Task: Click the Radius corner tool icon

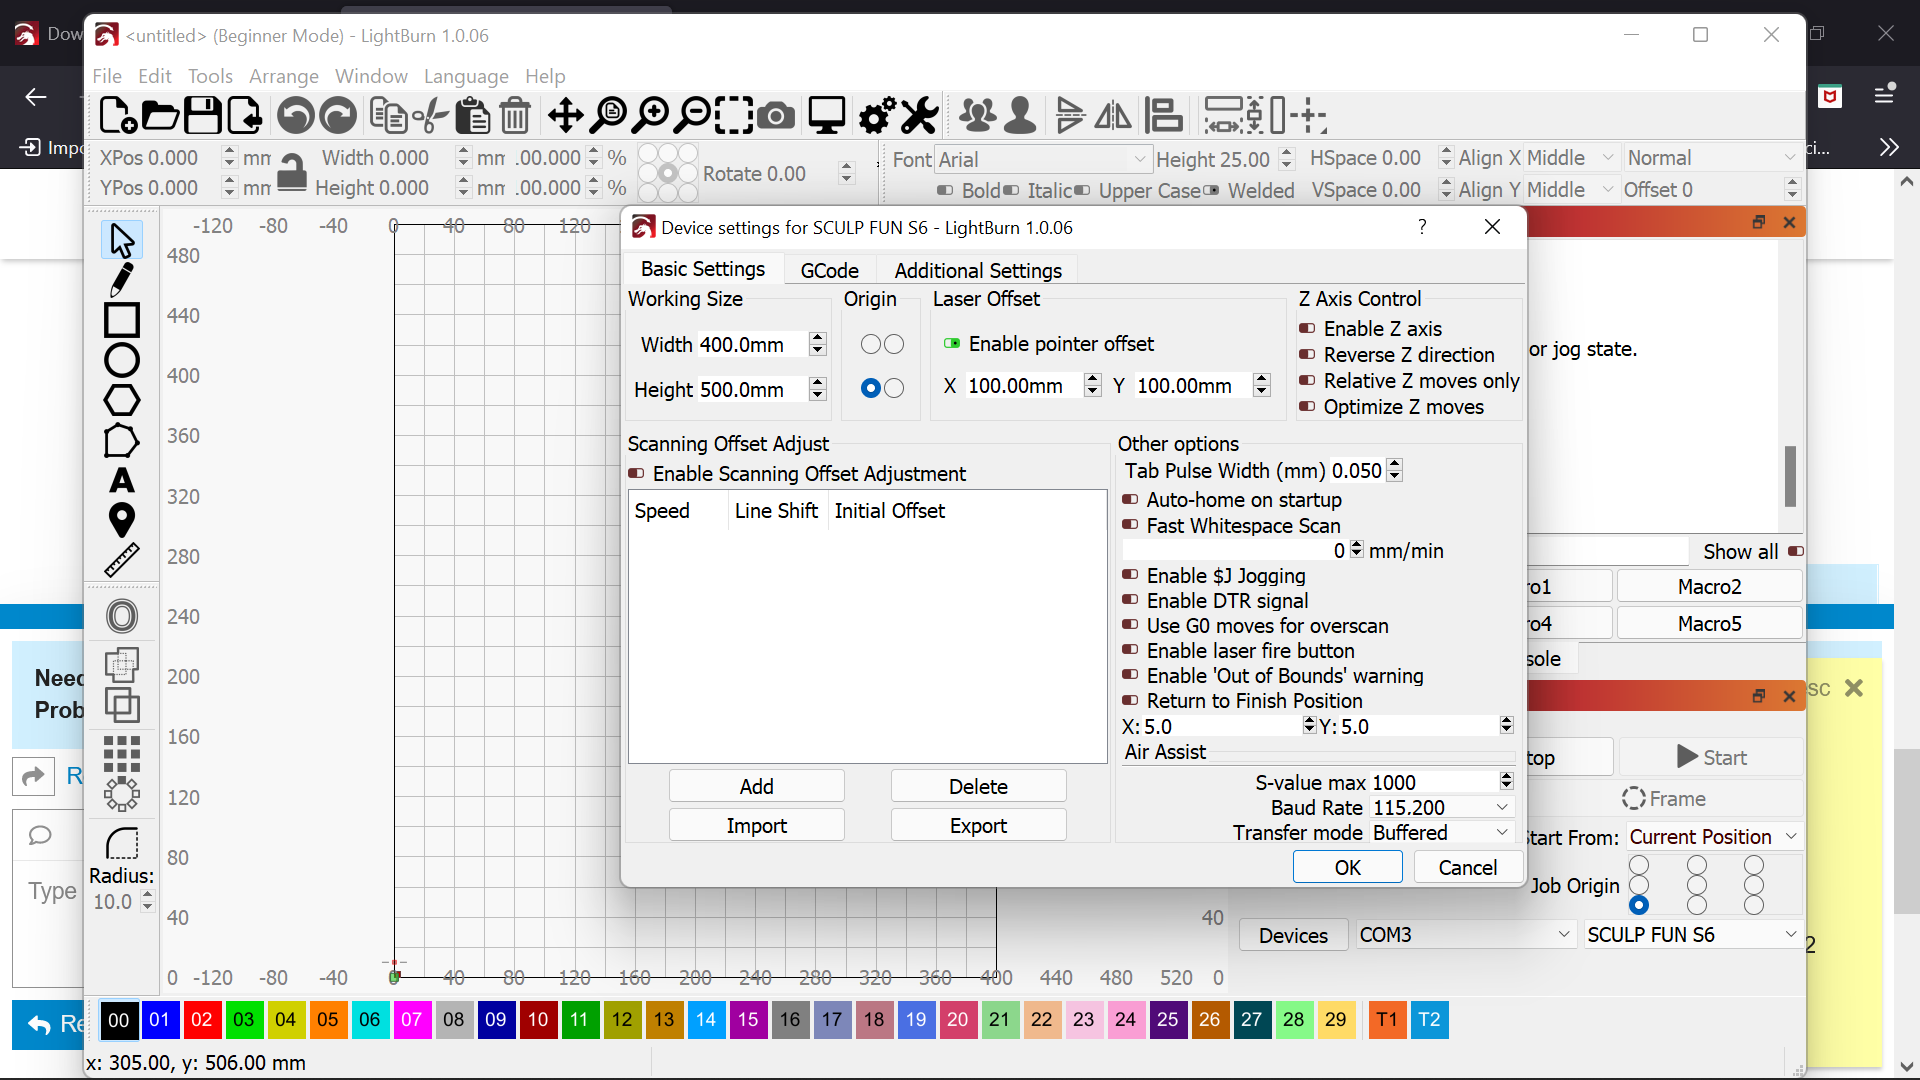Action: [122, 843]
